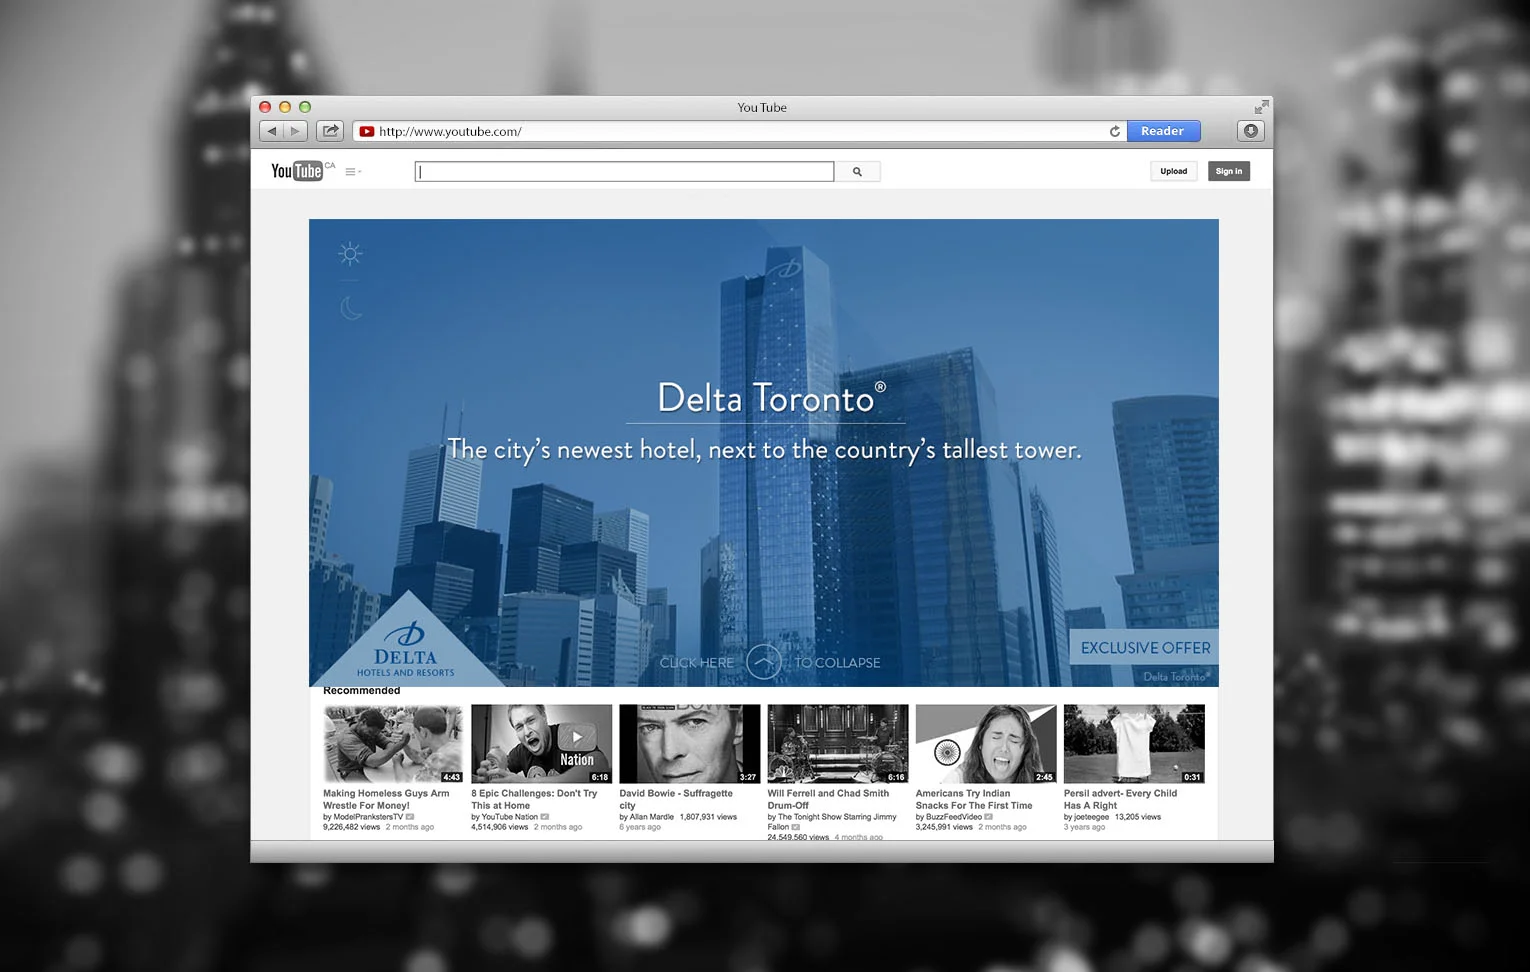Open the ModelPrankstersTV channel link
Image resolution: width=1530 pixels, height=972 pixels.
[x=368, y=817]
